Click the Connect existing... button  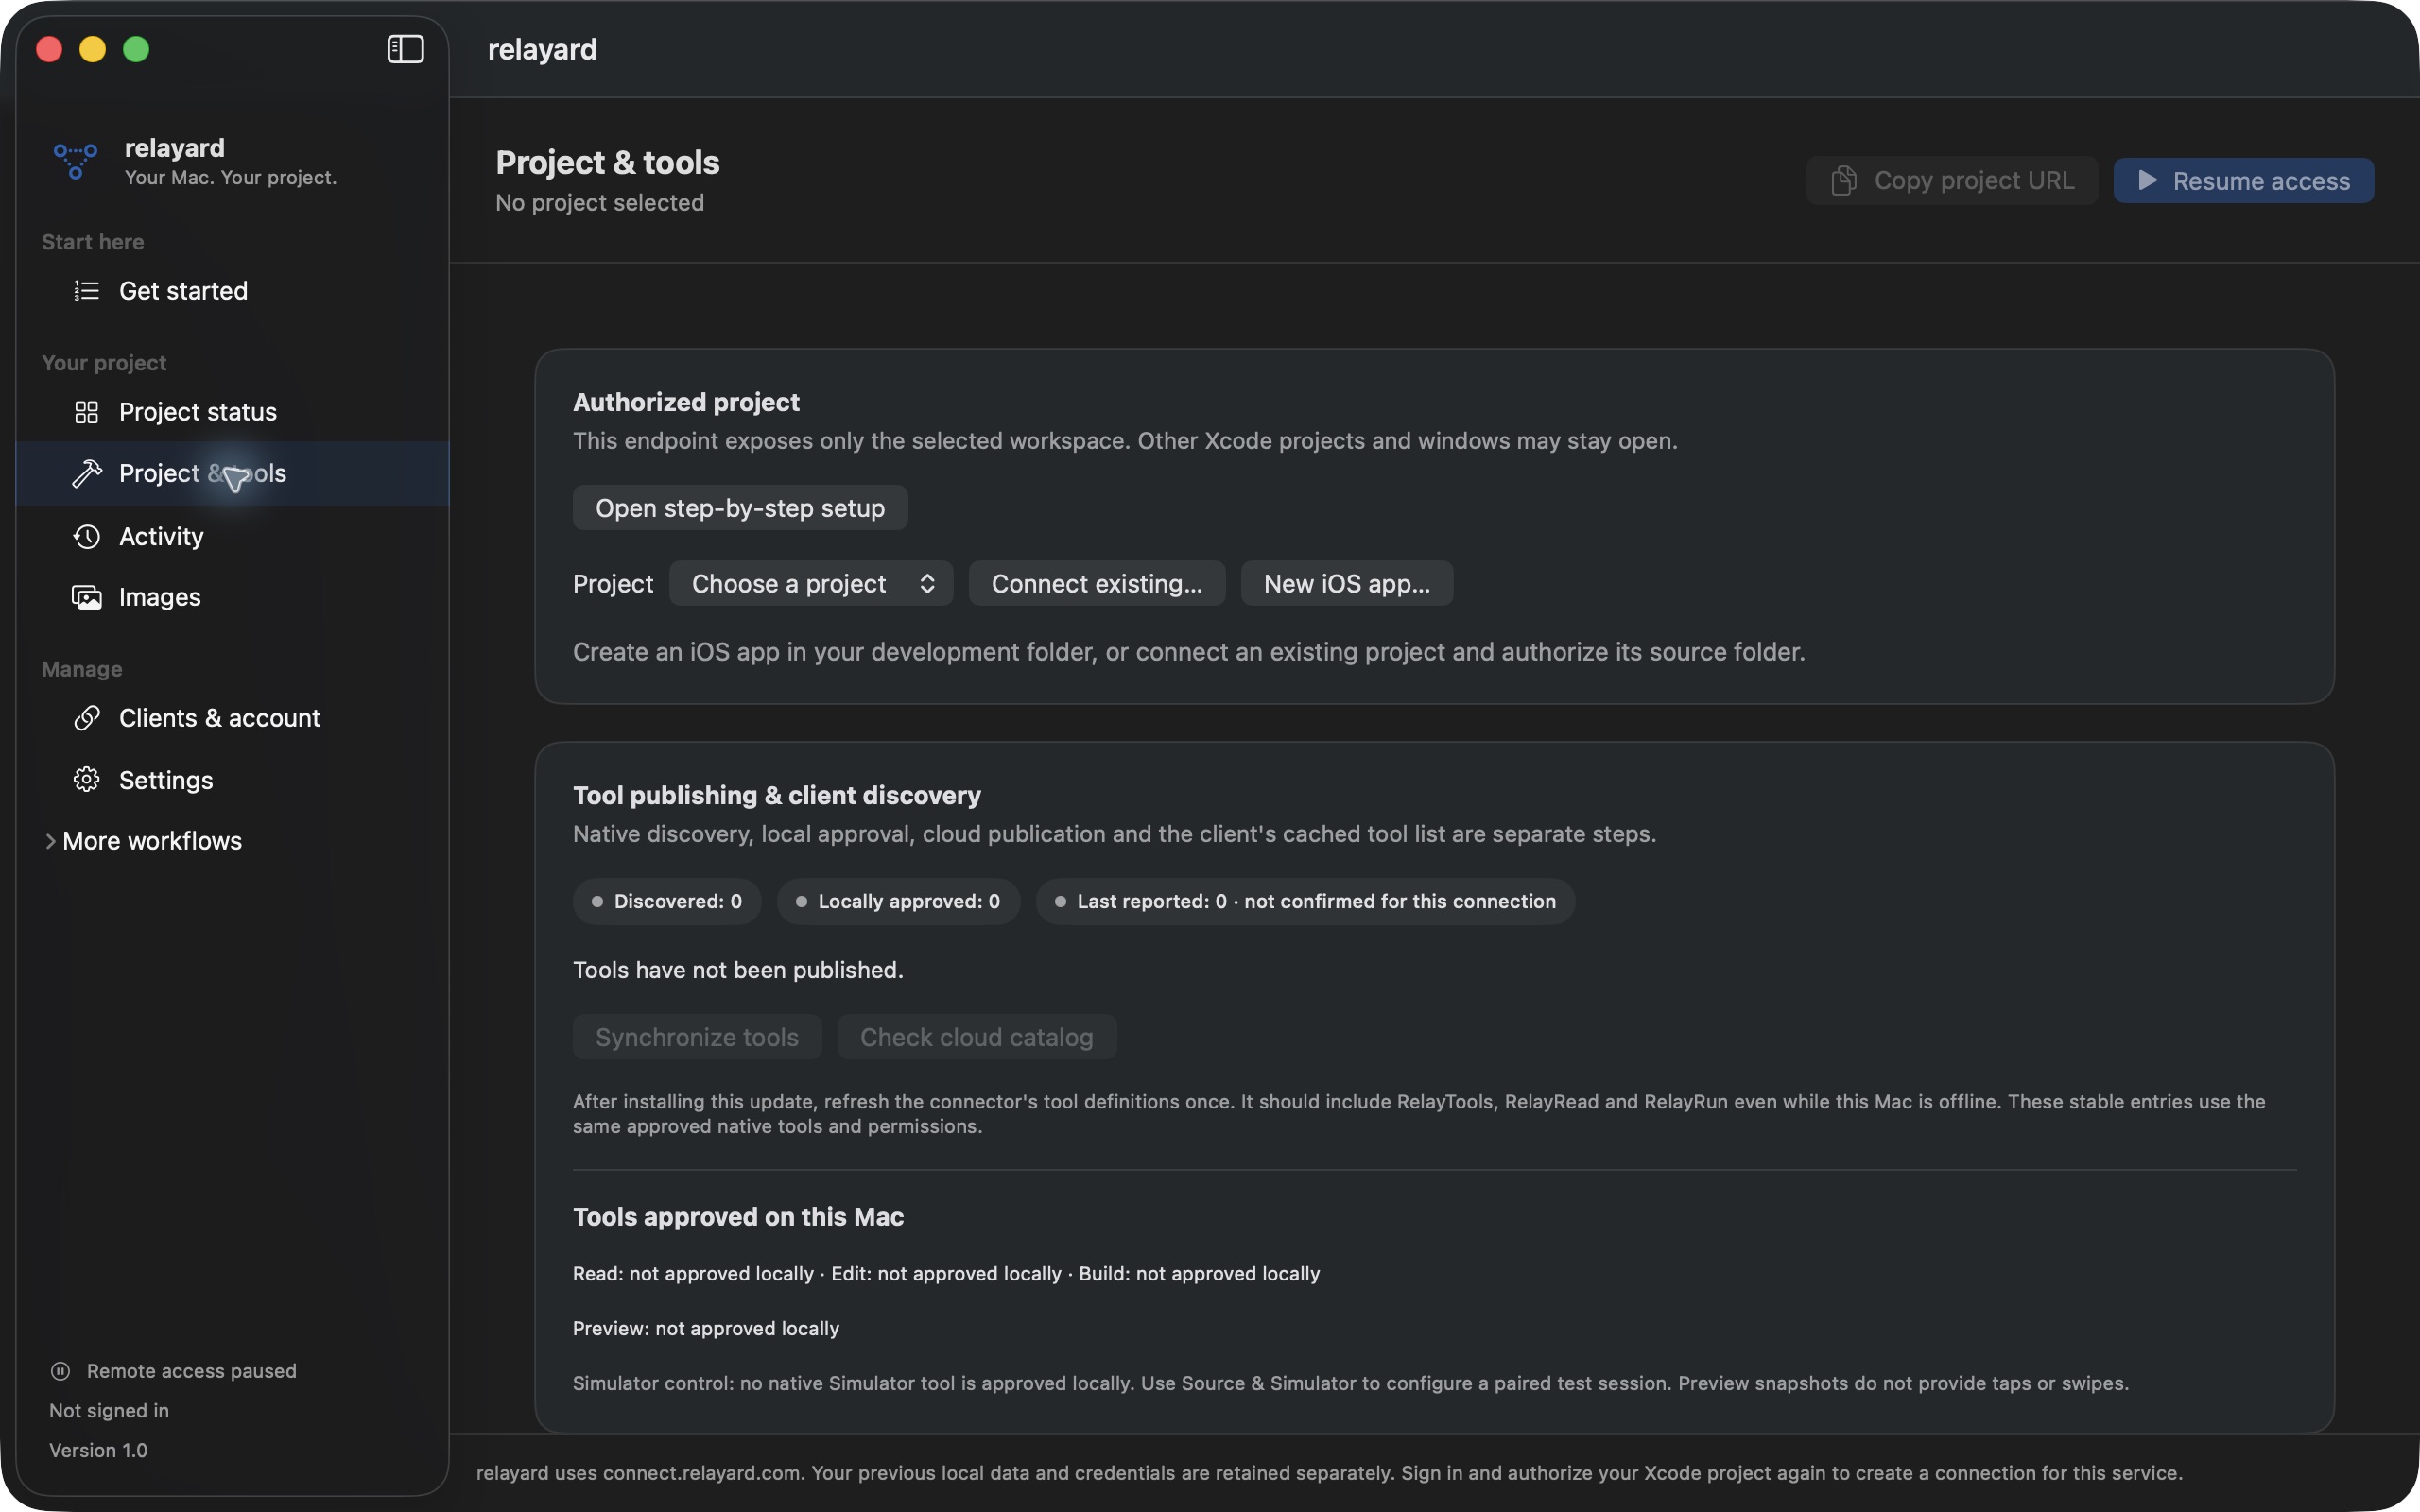[x=1097, y=583]
